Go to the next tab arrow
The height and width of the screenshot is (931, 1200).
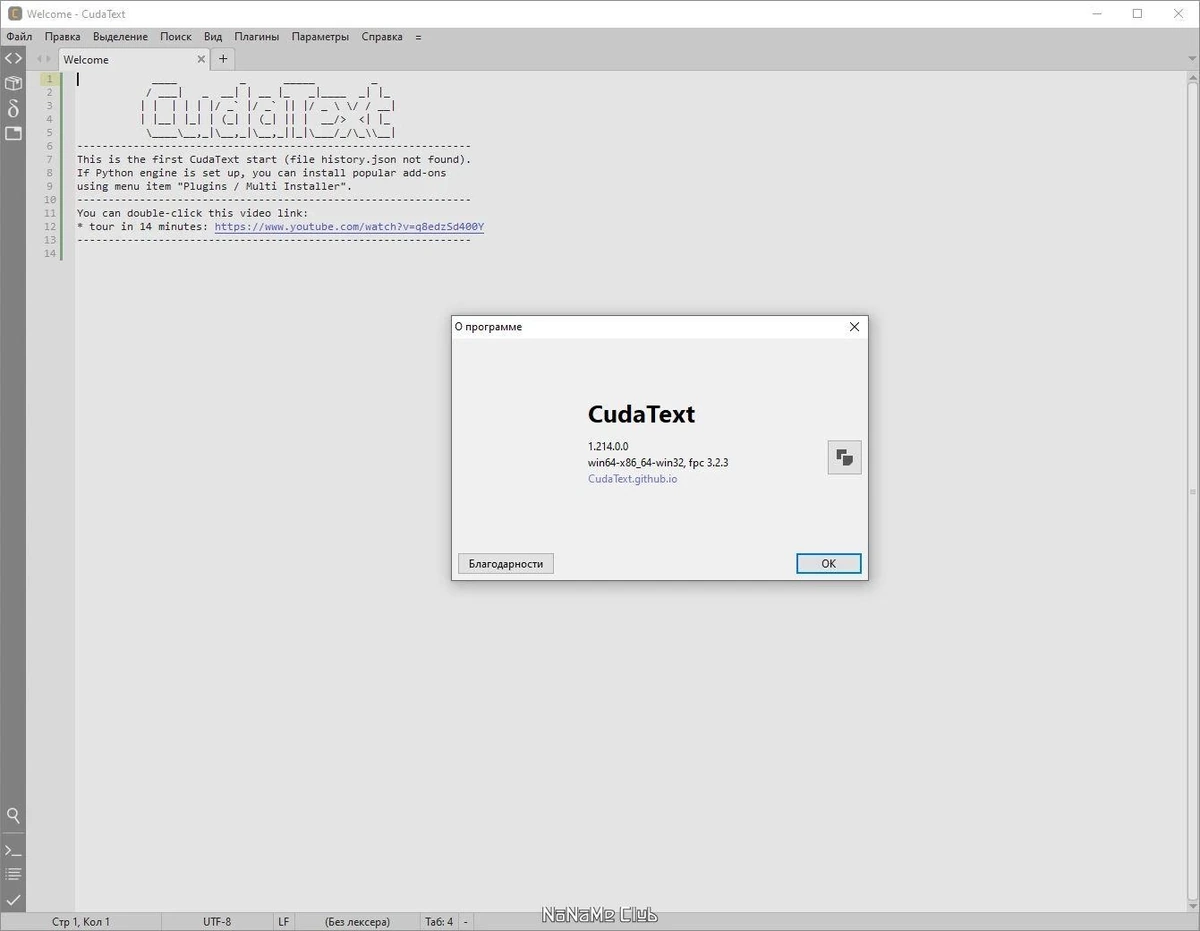(x=48, y=59)
